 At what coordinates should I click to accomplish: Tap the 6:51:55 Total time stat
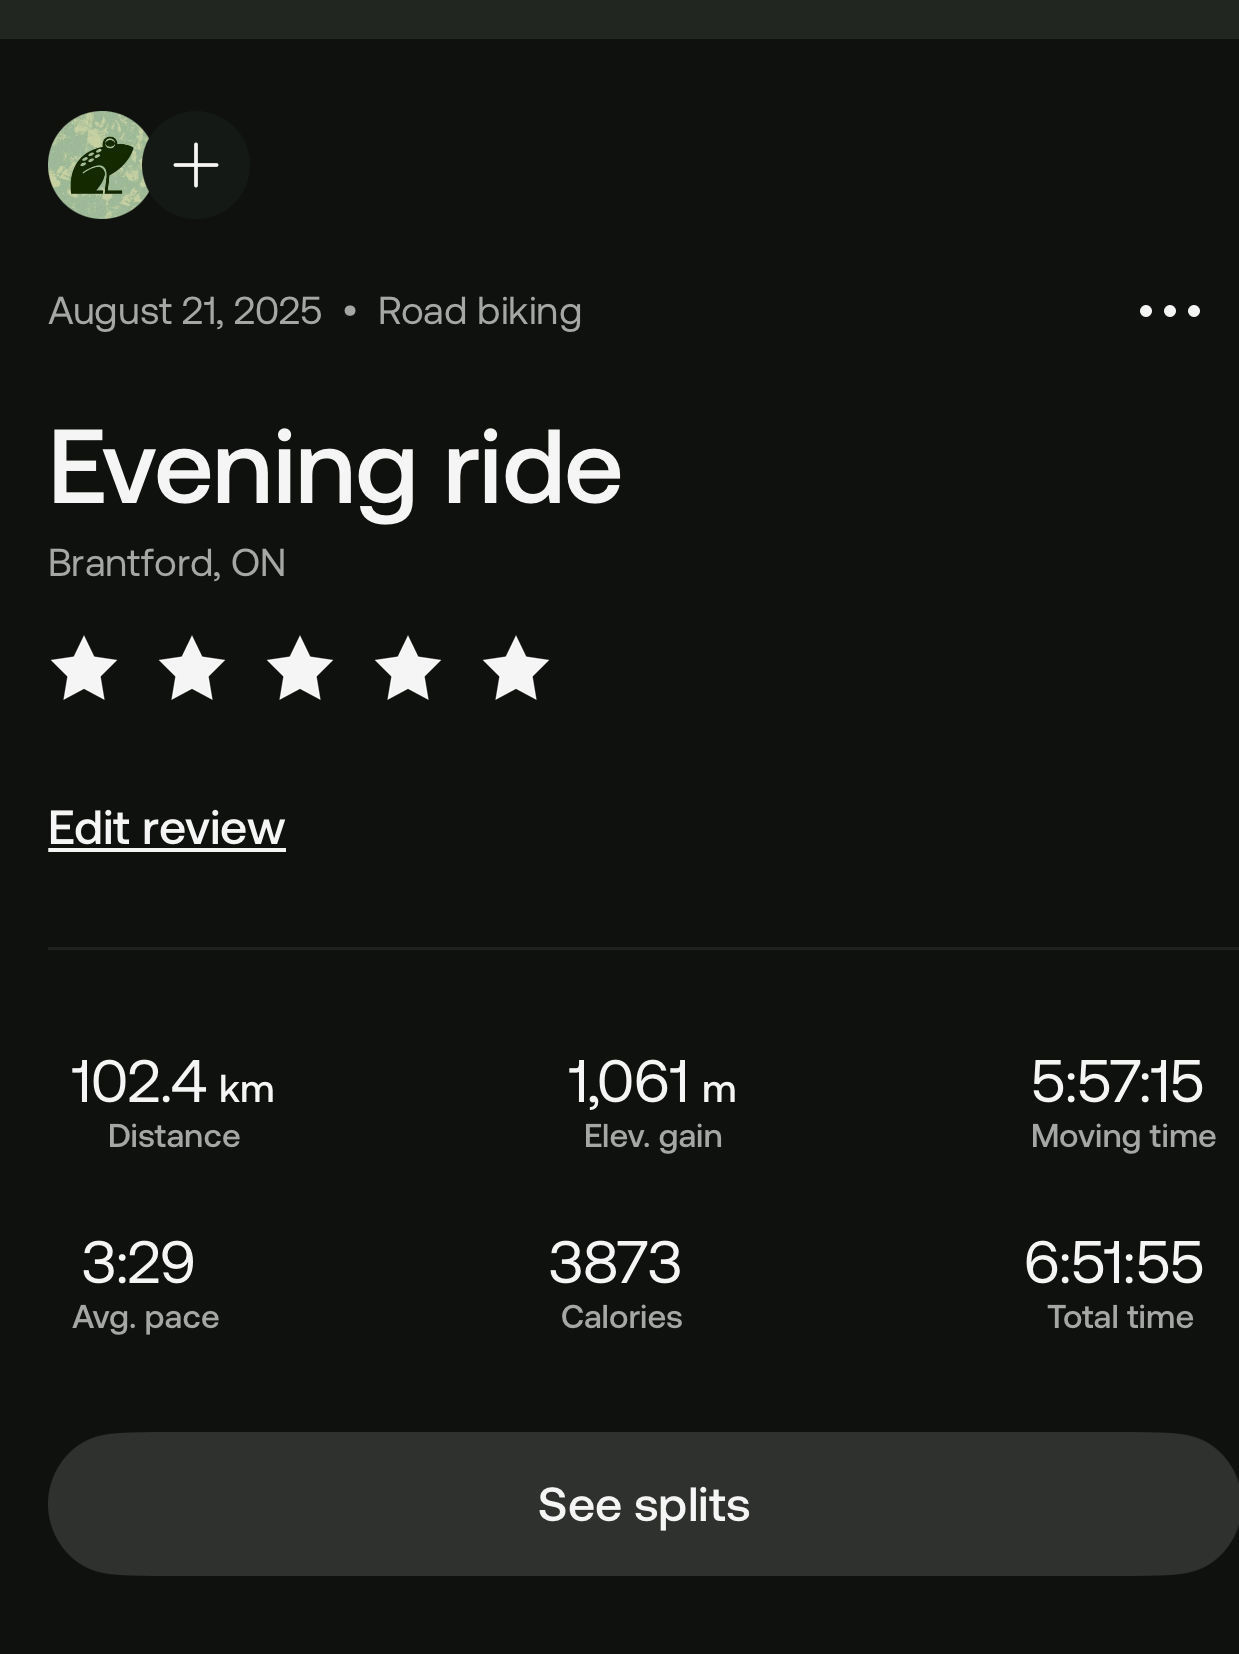(1115, 1284)
